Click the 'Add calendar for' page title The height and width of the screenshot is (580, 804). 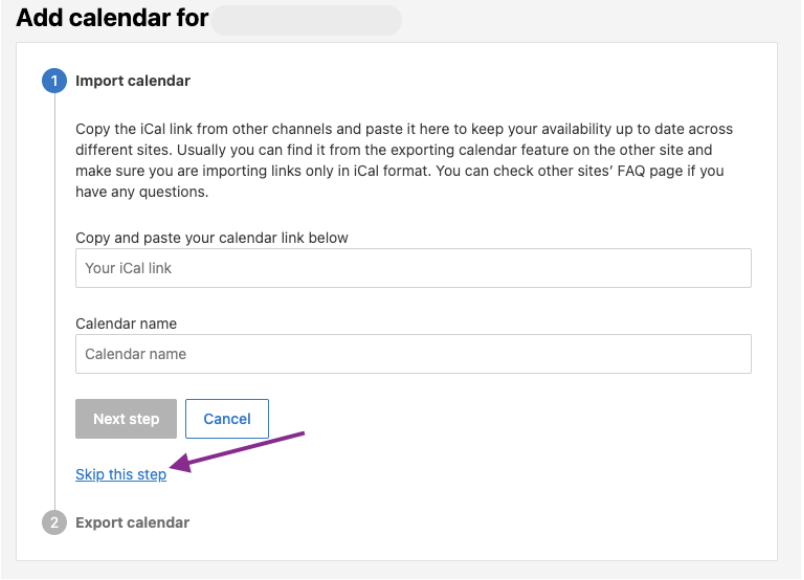click(x=111, y=20)
